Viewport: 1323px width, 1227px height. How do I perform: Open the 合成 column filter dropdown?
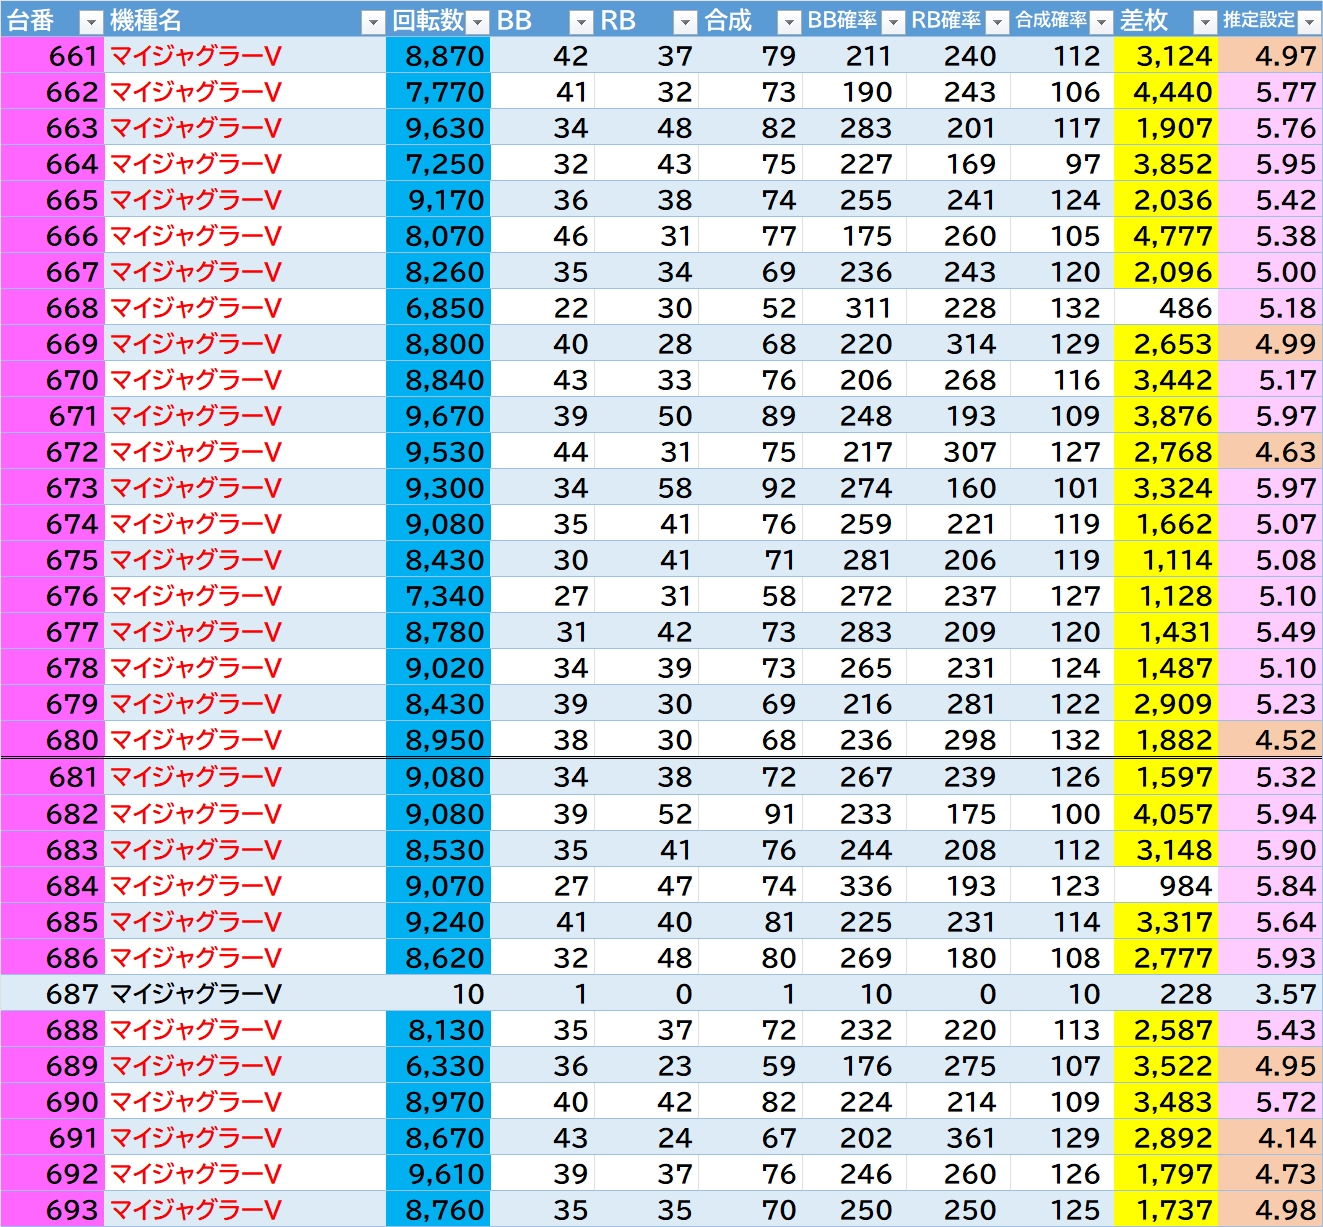pyautogui.click(x=790, y=22)
